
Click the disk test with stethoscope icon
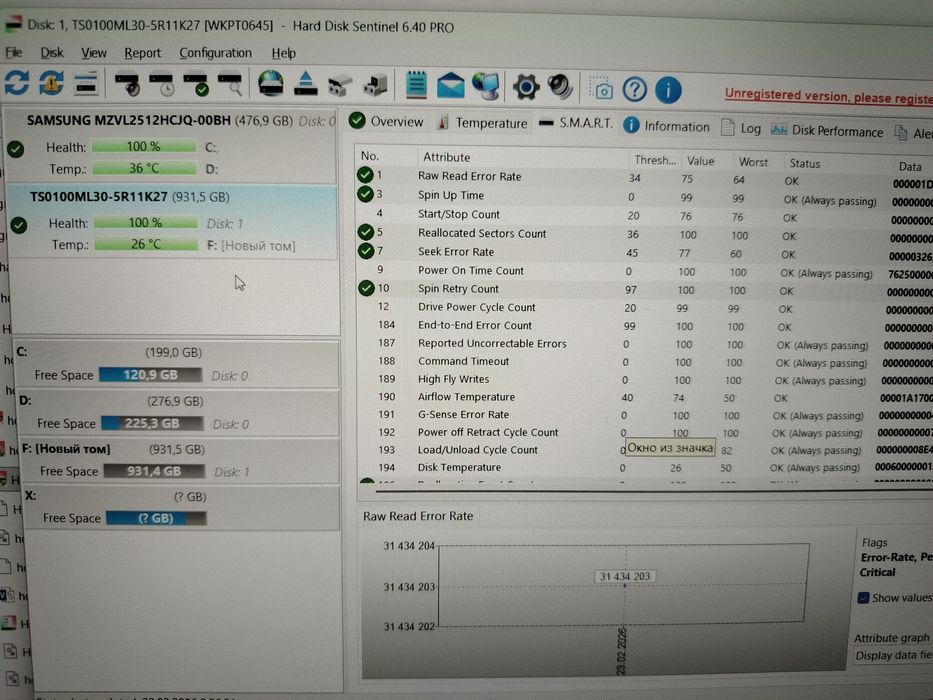(x=127, y=84)
